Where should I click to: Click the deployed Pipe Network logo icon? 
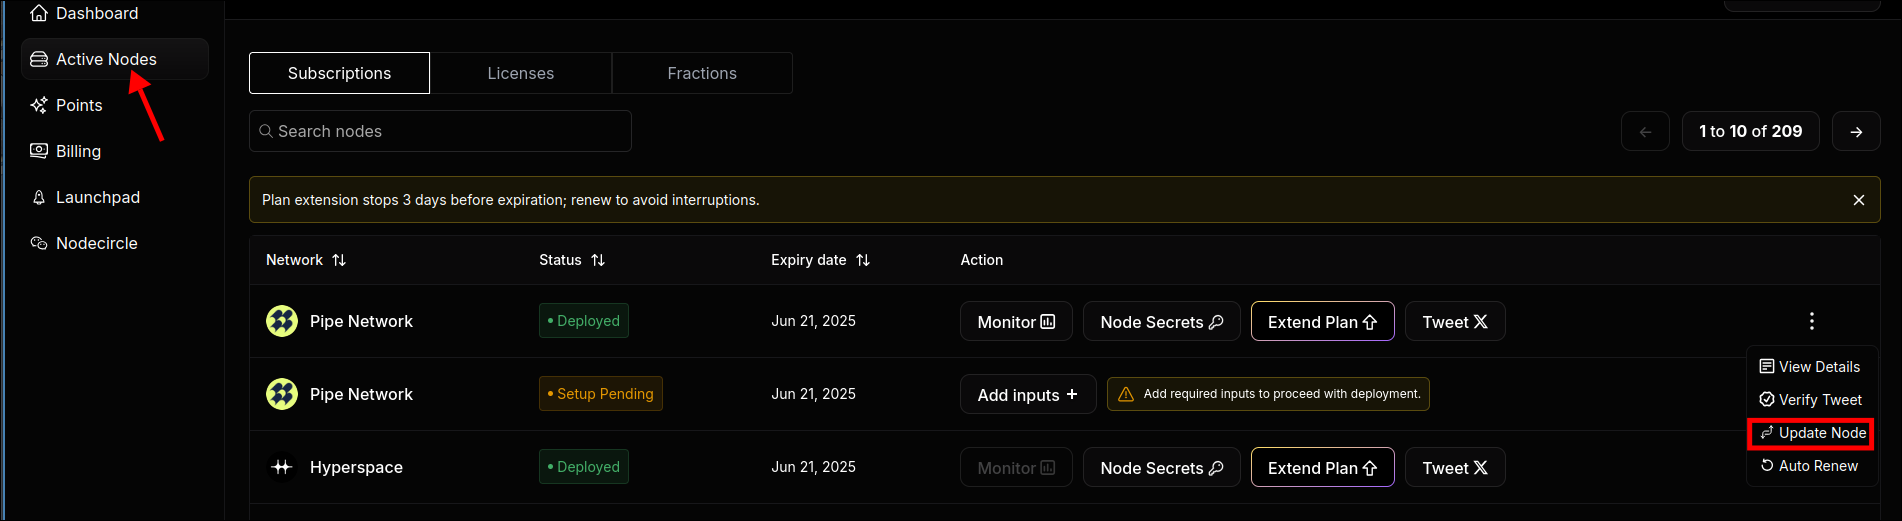(x=282, y=321)
